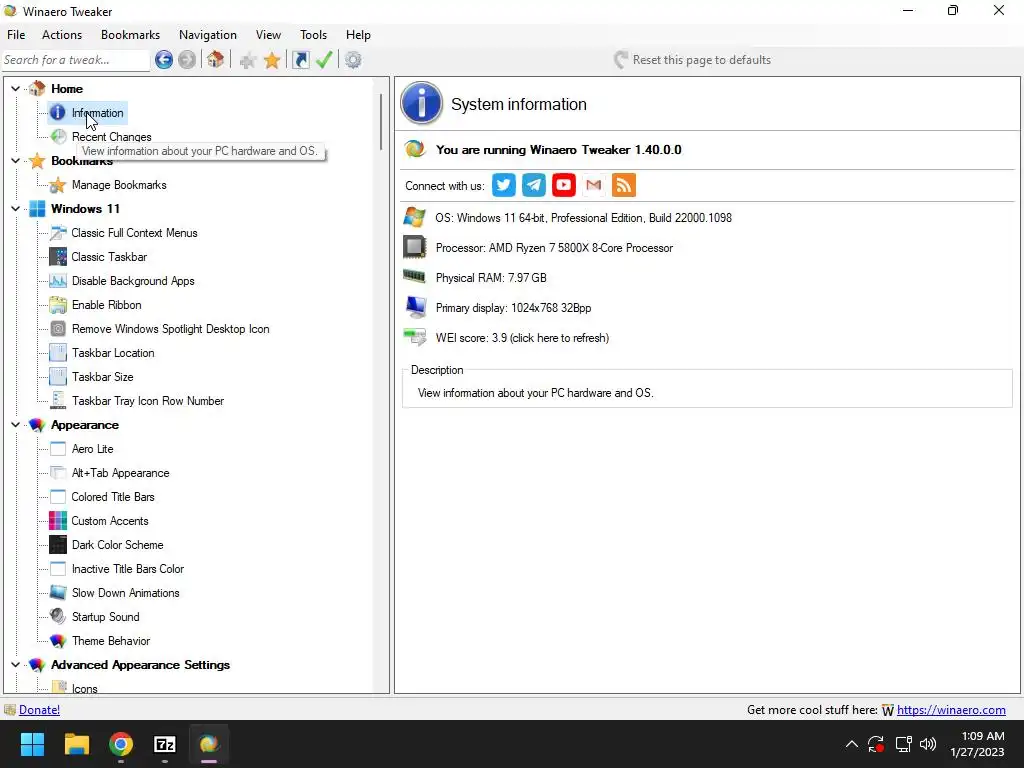The width and height of the screenshot is (1024, 768).
Task: Click the Processor: AMD Ryzen 7 5800X line
Action: point(554,248)
